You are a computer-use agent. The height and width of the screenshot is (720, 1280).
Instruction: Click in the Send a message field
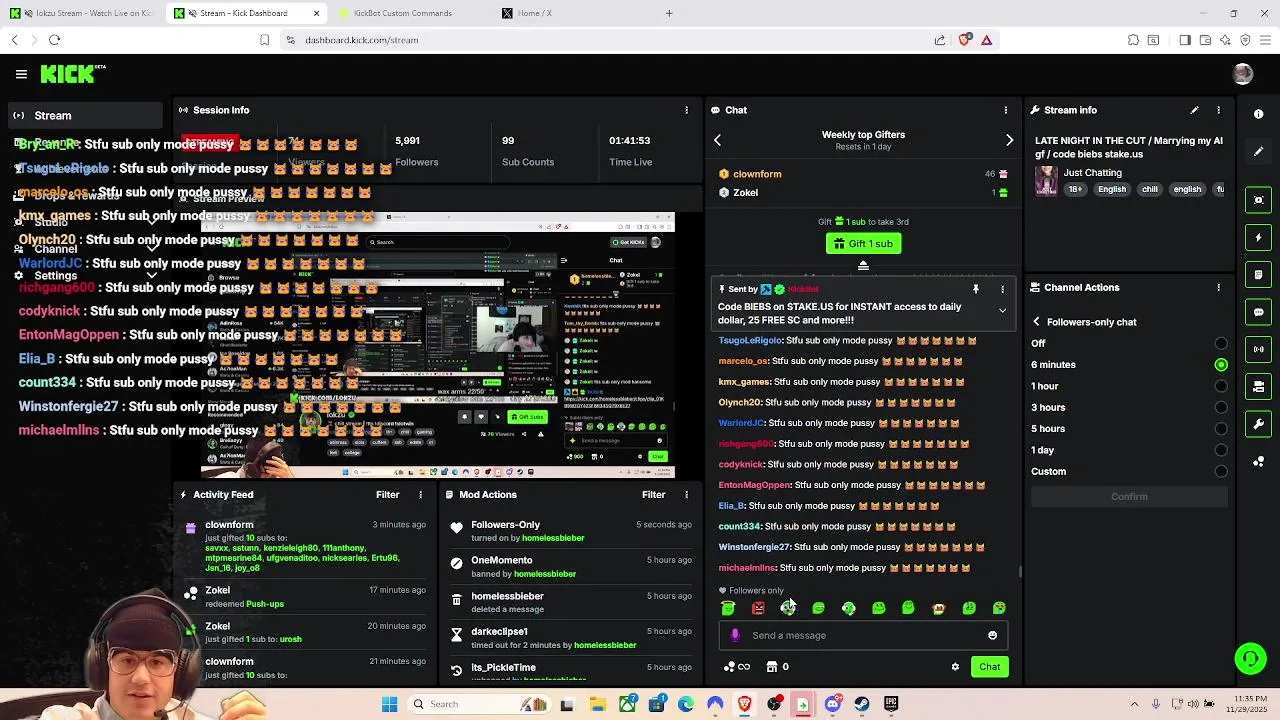point(862,635)
